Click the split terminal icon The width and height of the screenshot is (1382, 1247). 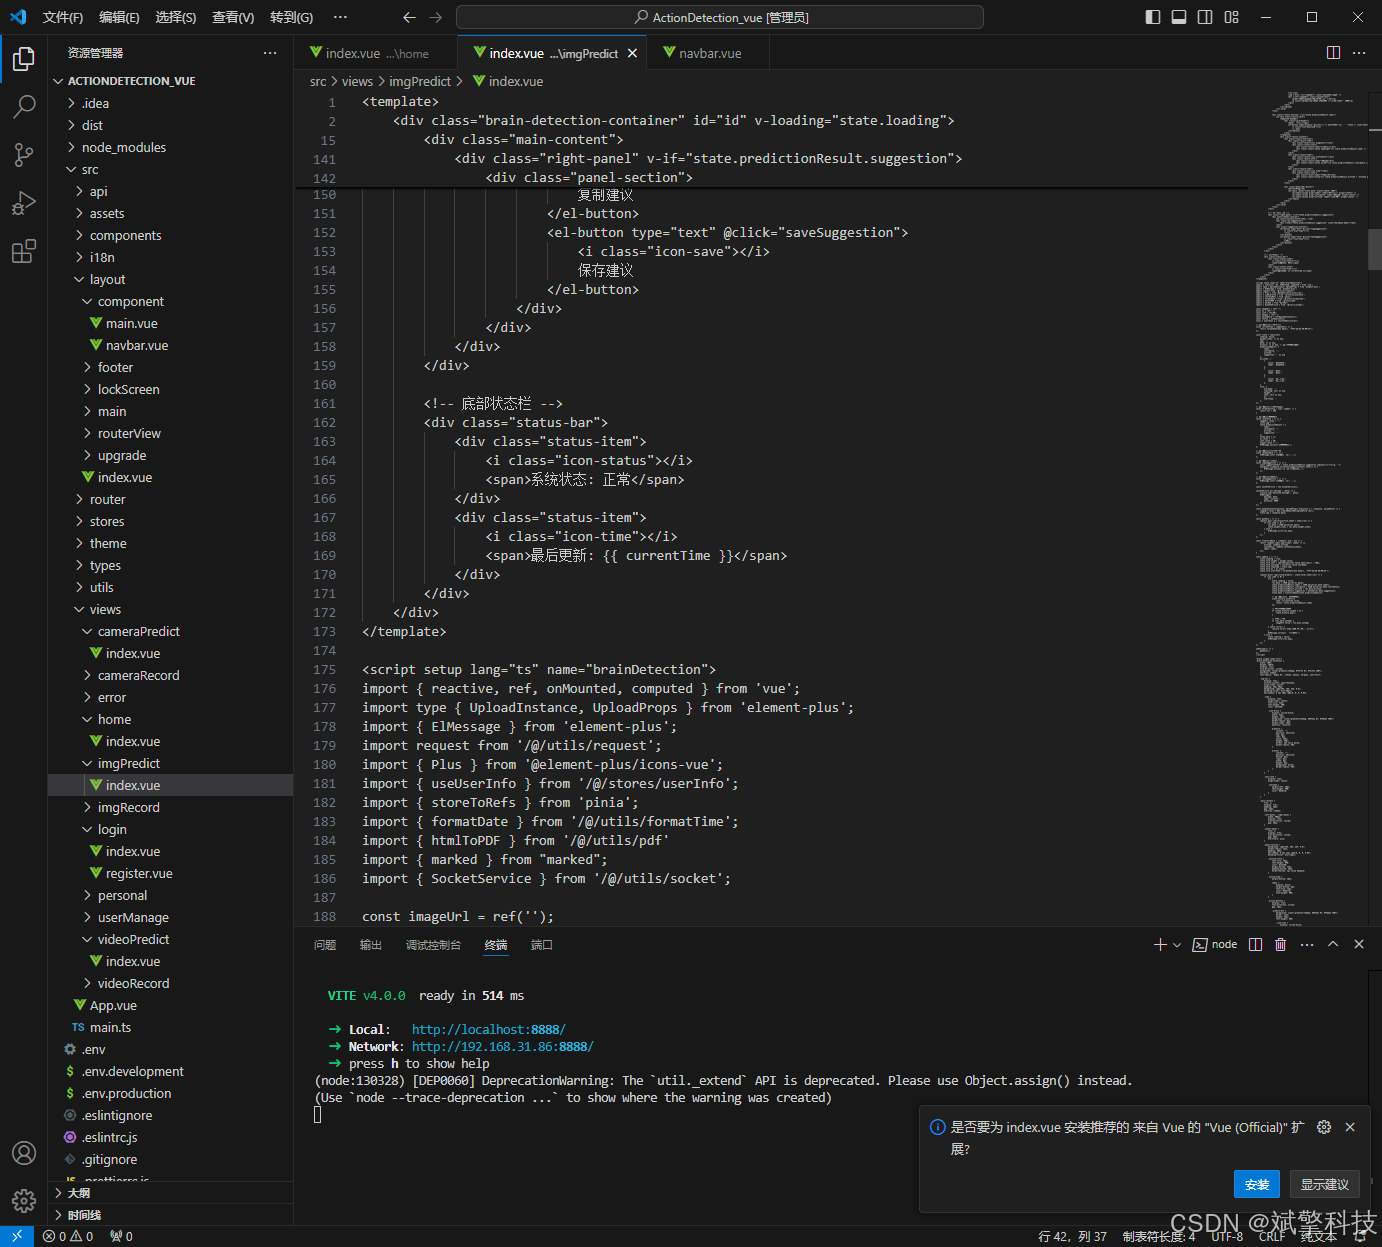1255,944
